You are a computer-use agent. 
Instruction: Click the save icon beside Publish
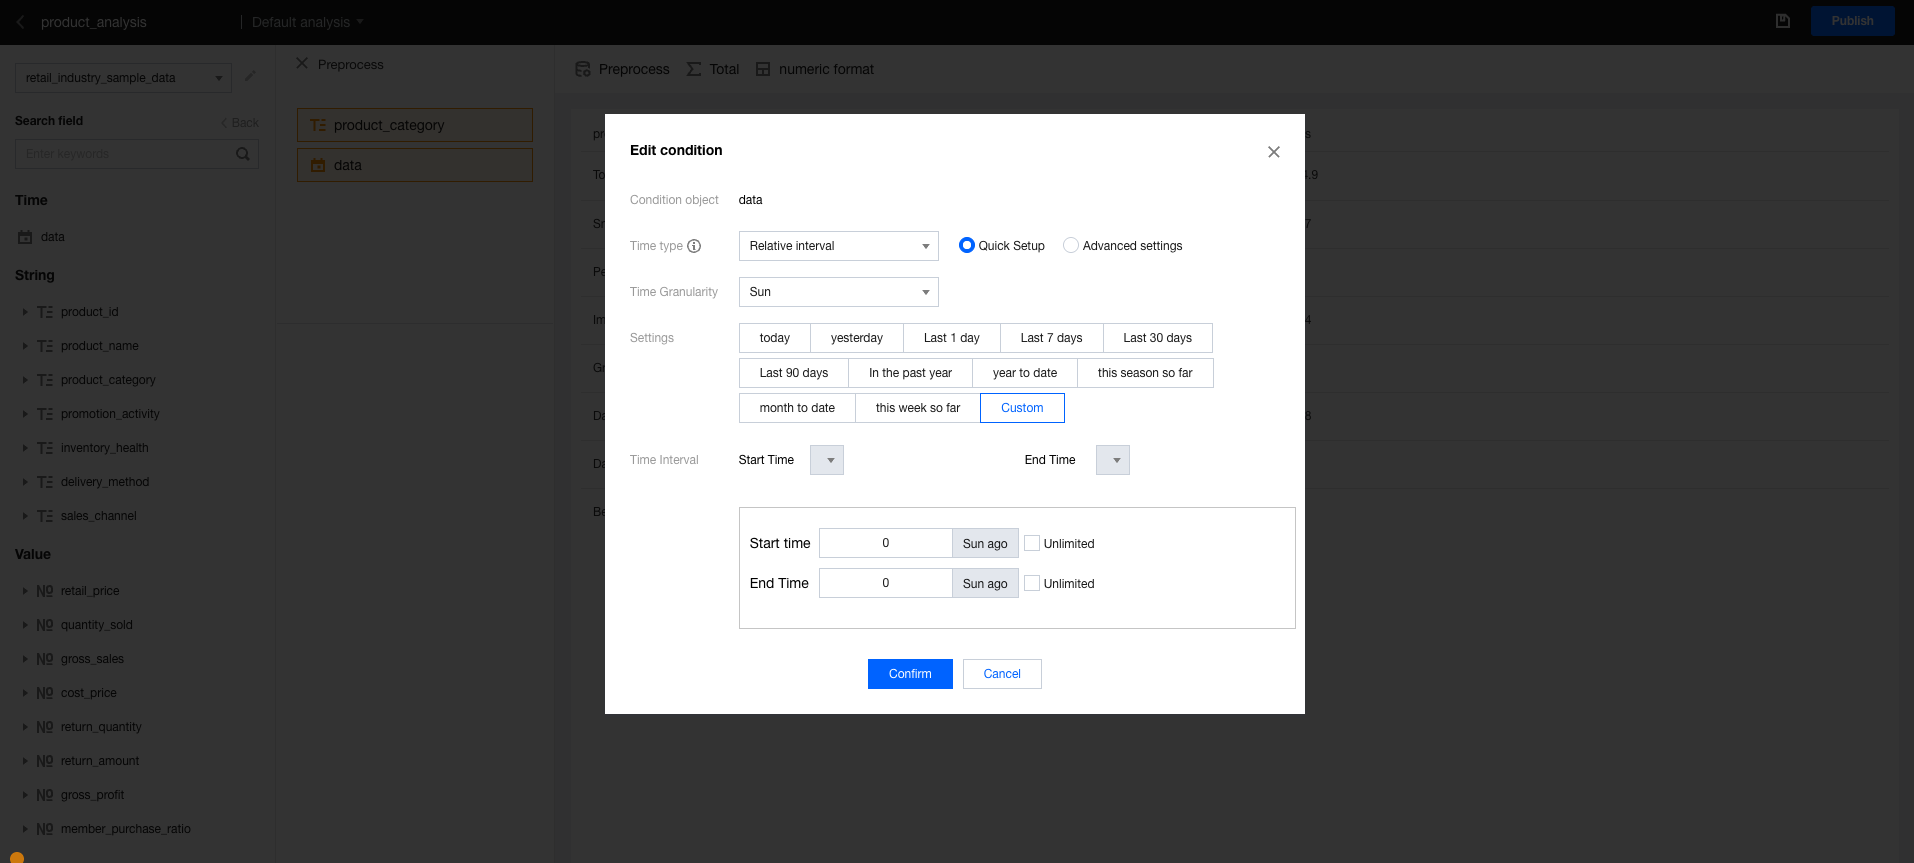(x=1782, y=21)
